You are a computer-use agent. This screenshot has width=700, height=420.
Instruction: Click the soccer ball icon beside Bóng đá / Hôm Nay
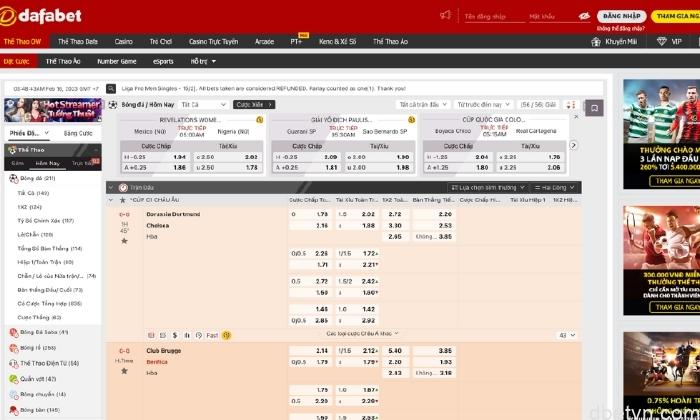pos(112,104)
